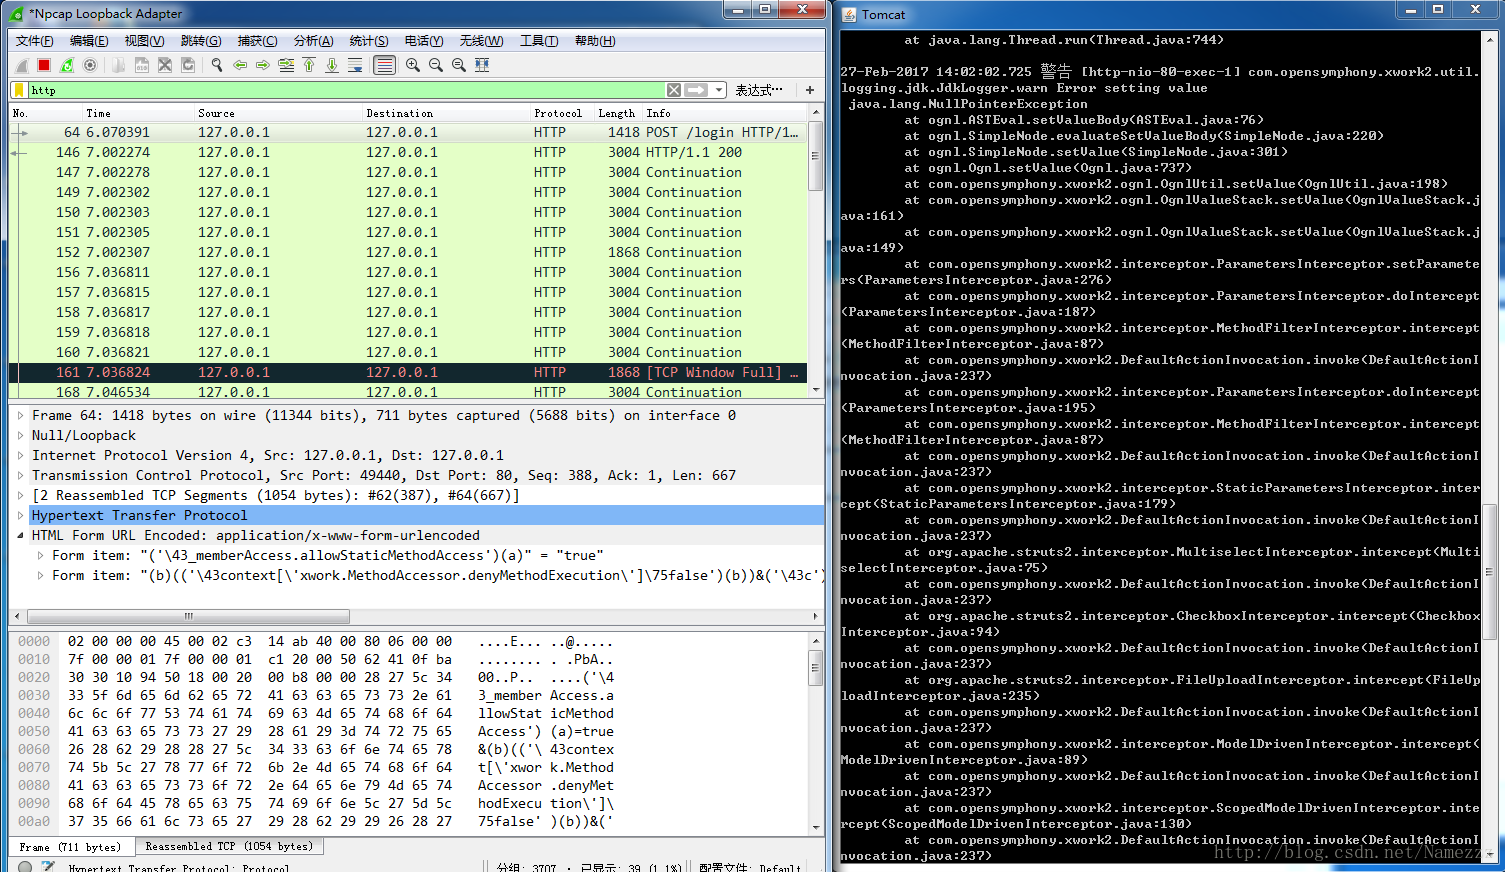Apply display filter arrow button

(x=696, y=90)
